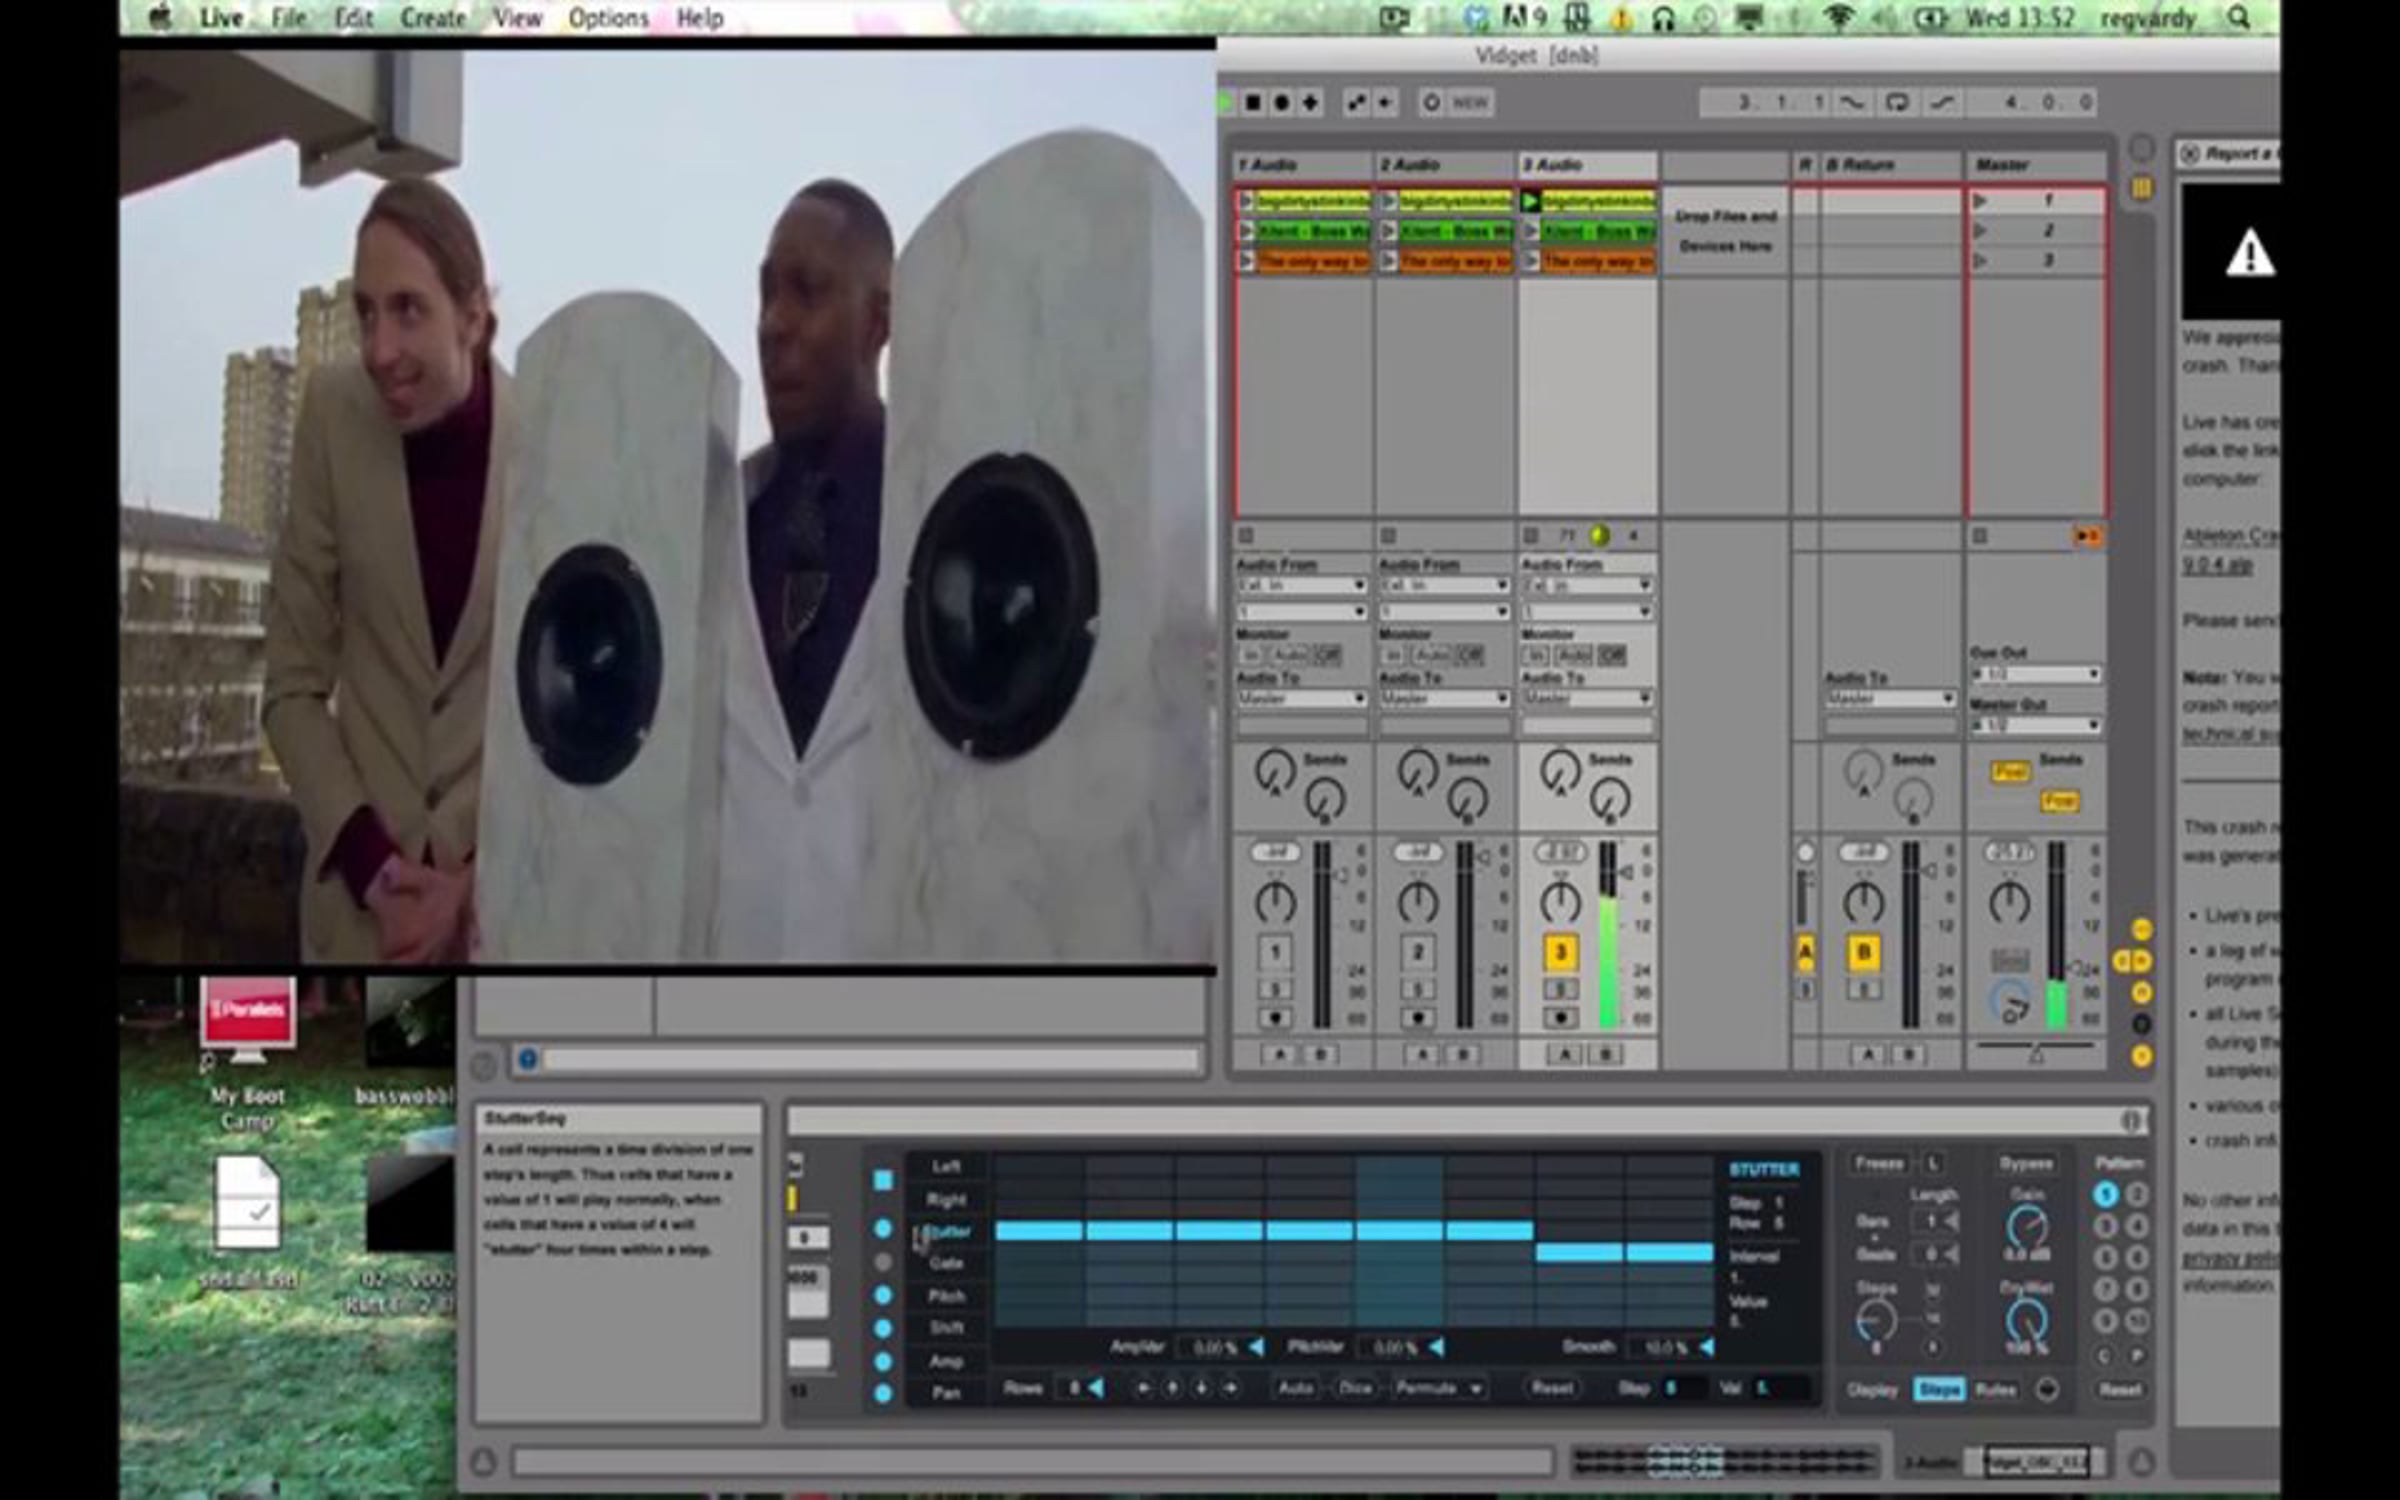Open track 3 Audio From input dropdown
Screen dimensions: 2400x1500
coord(1587,586)
